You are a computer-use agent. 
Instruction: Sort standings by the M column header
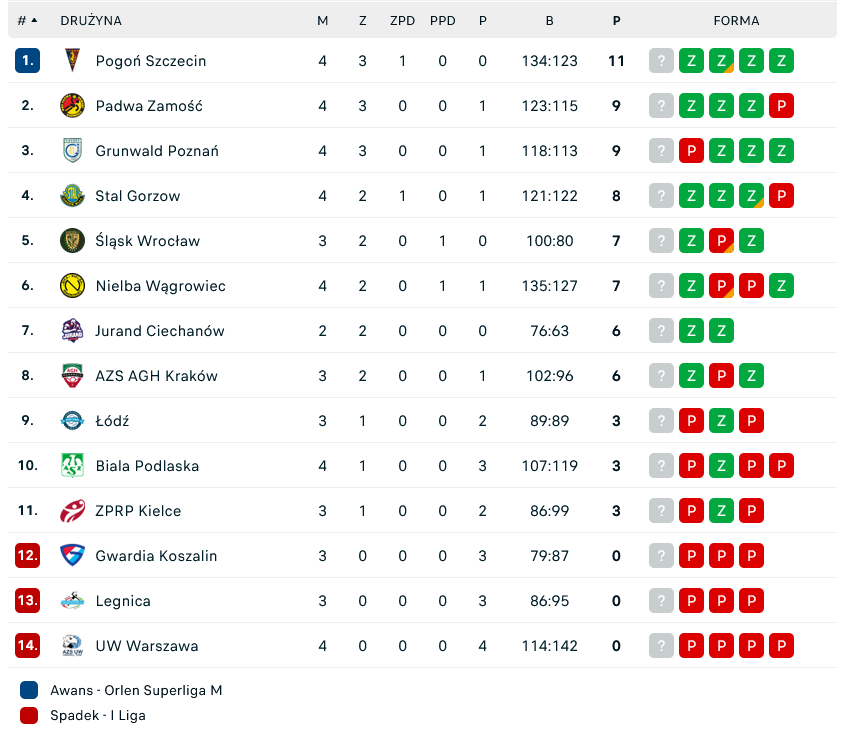point(322,20)
